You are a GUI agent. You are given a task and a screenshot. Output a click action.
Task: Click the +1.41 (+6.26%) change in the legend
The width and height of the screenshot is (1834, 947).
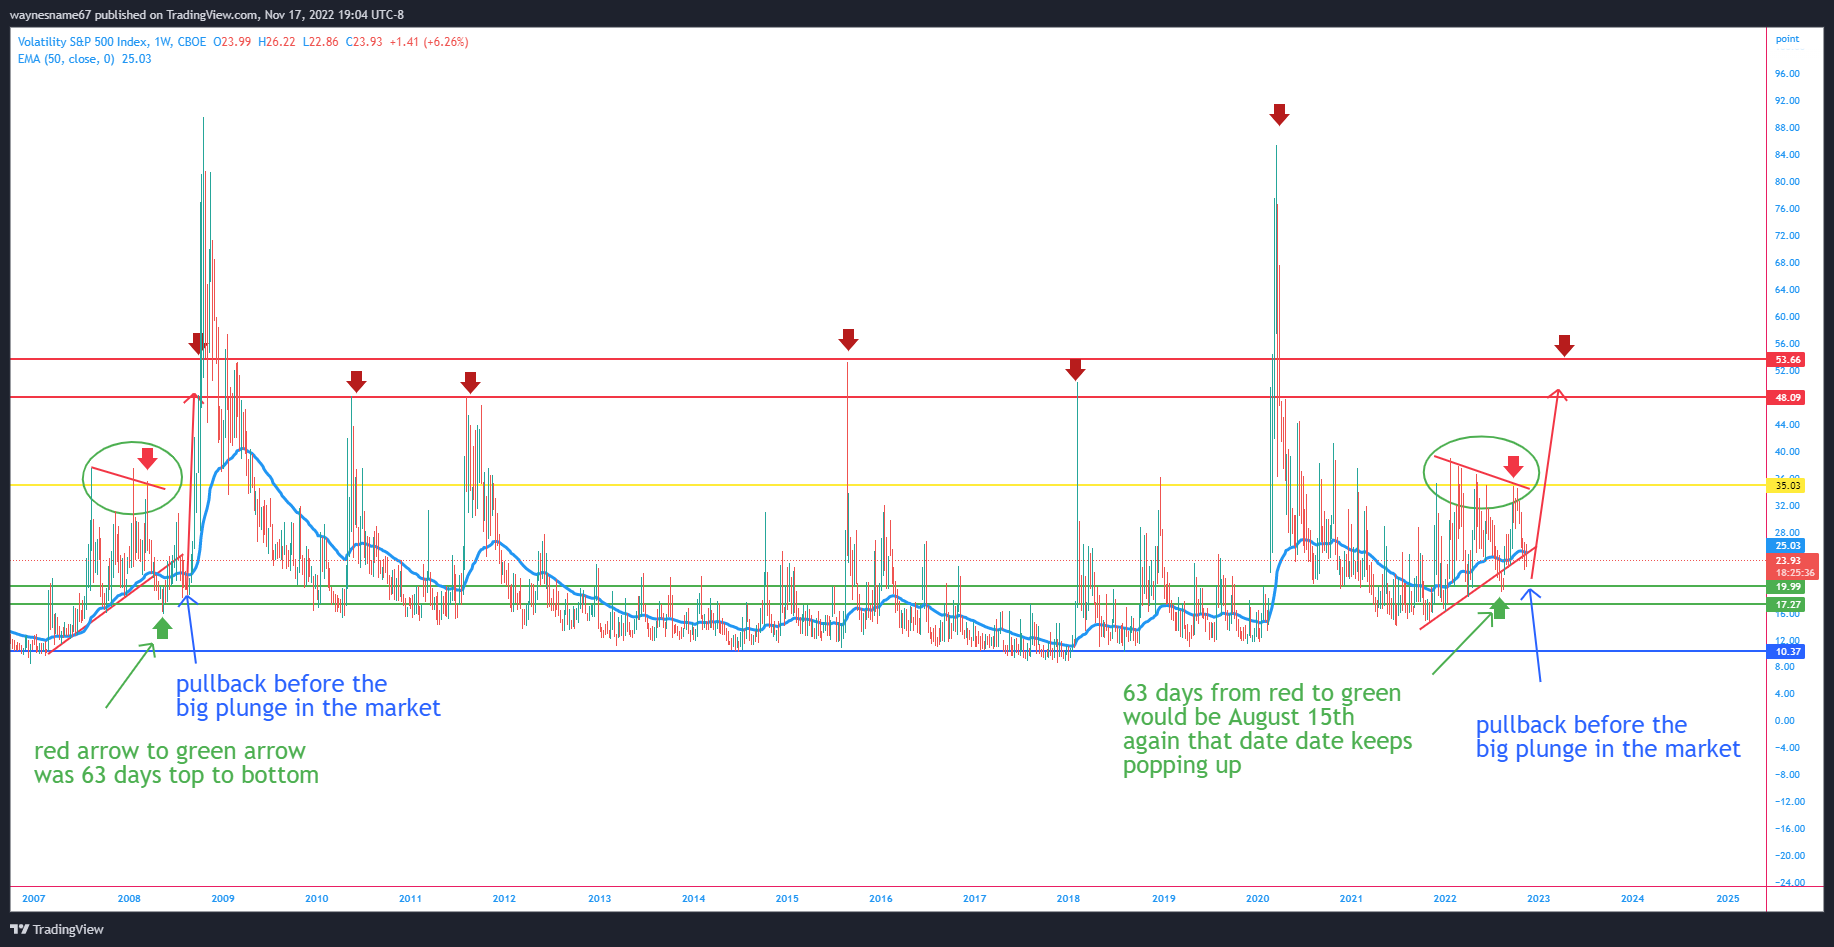coord(429,42)
